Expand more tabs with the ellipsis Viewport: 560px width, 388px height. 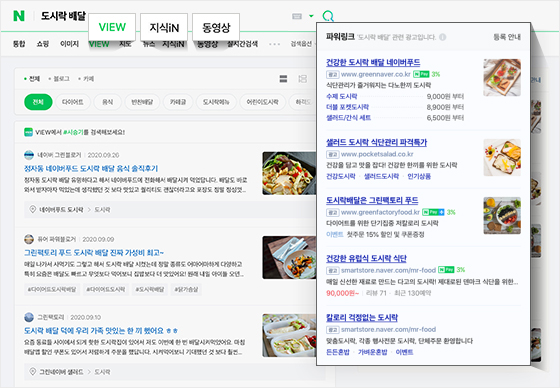point(274,44)
